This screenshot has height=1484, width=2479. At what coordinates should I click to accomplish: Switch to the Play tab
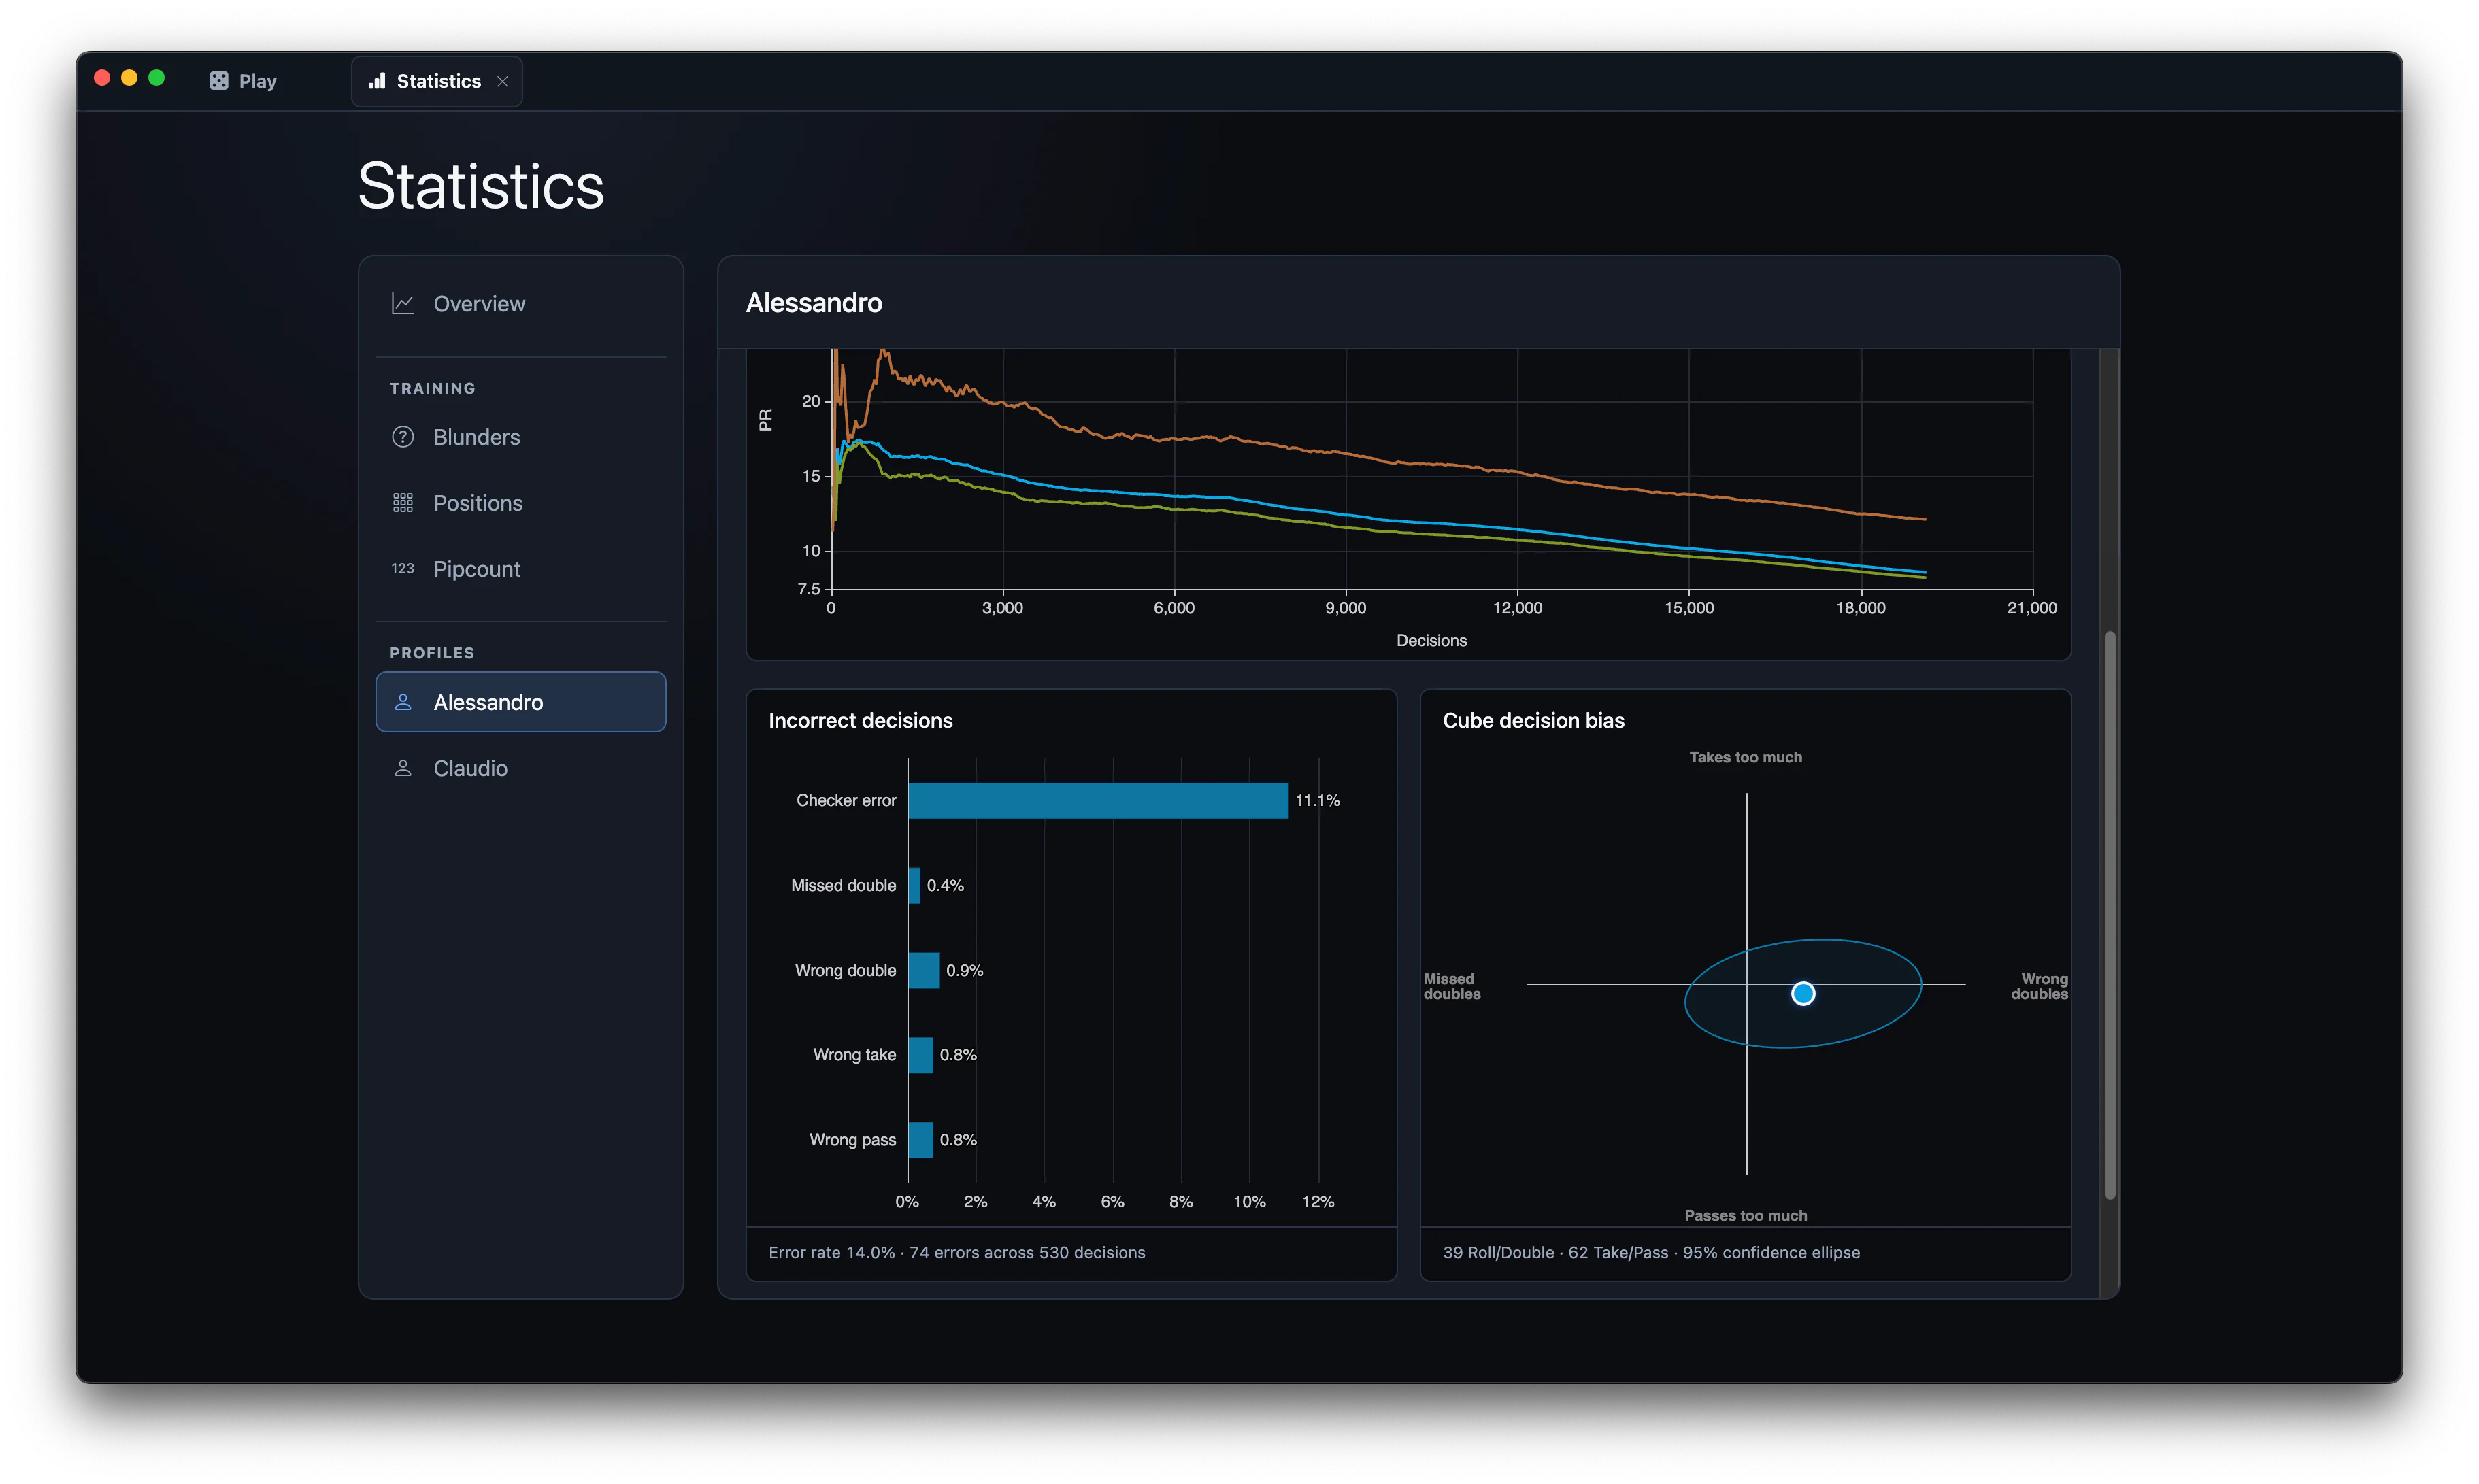pos(243,81)
